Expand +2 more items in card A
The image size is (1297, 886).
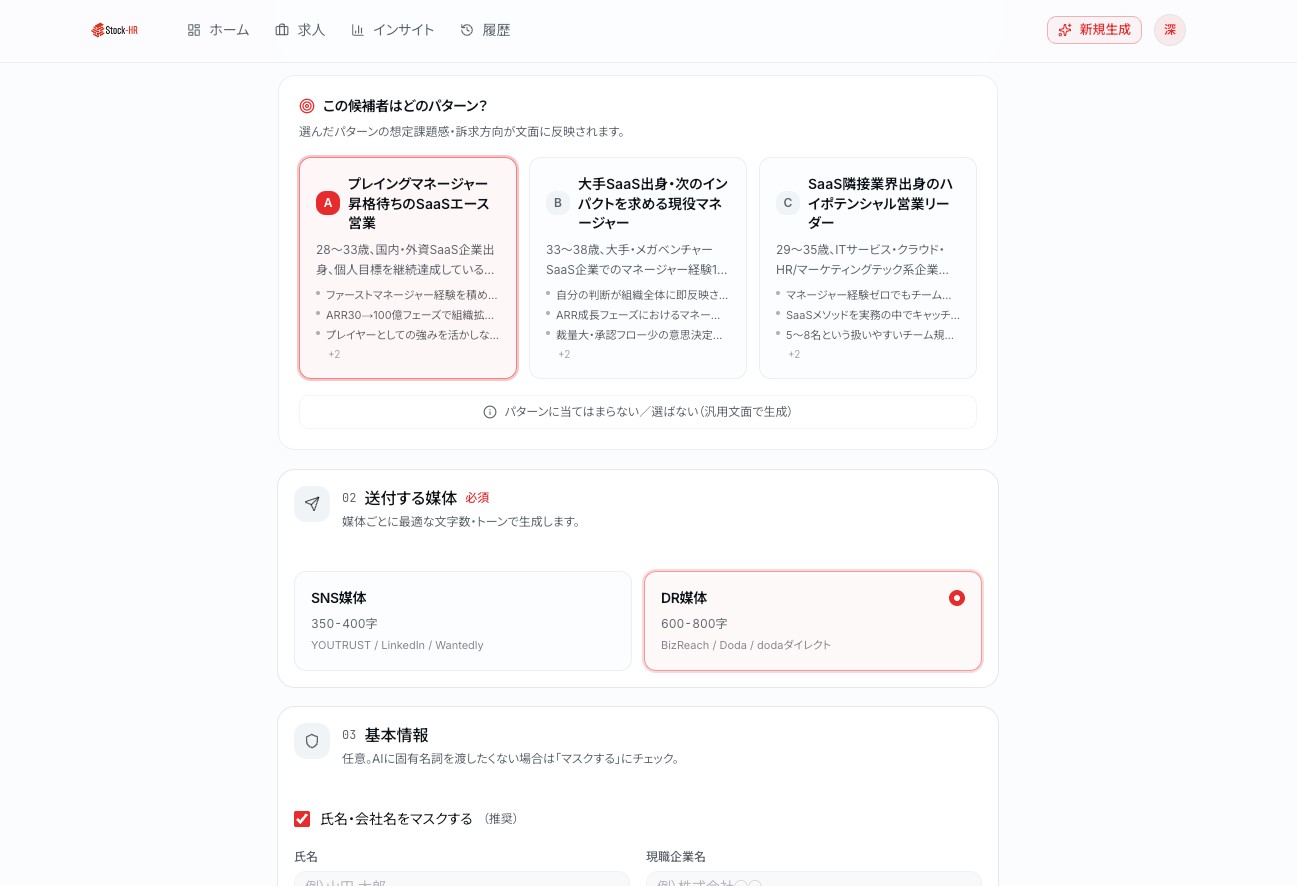[x=334, y=354]
